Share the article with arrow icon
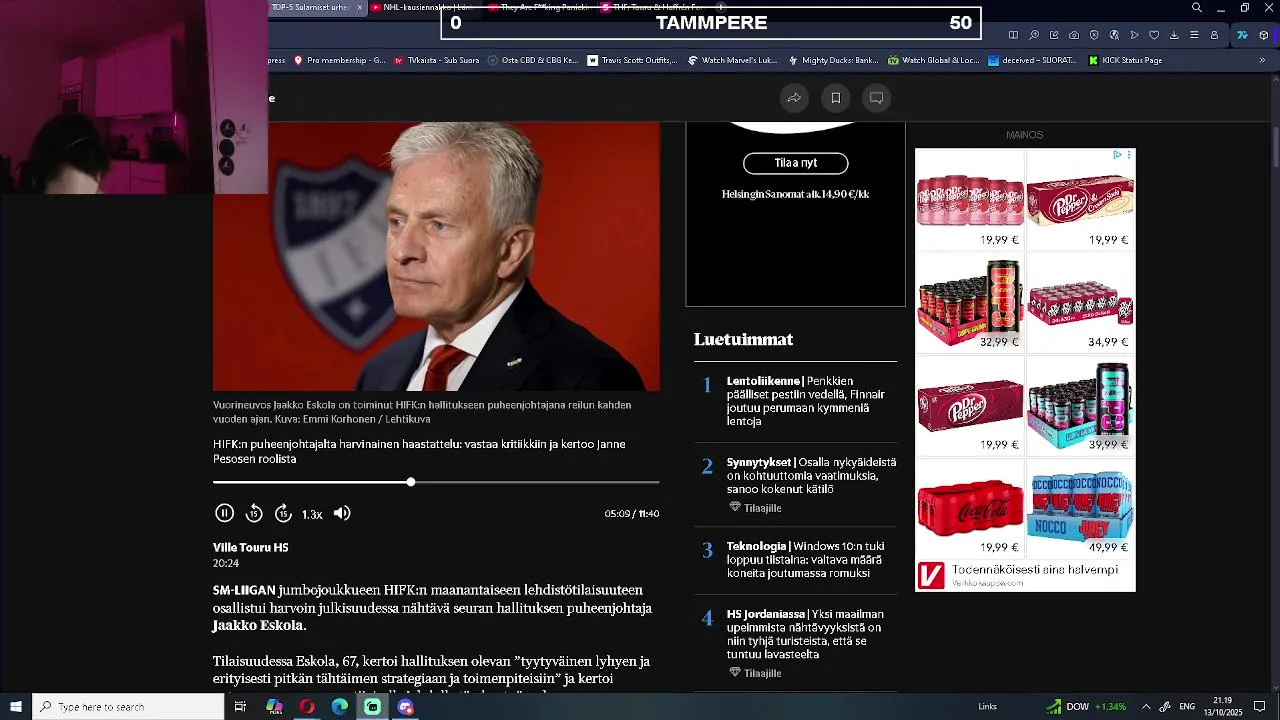The width and height of the screenshot is (1280, 720). [x=794, y=97]
